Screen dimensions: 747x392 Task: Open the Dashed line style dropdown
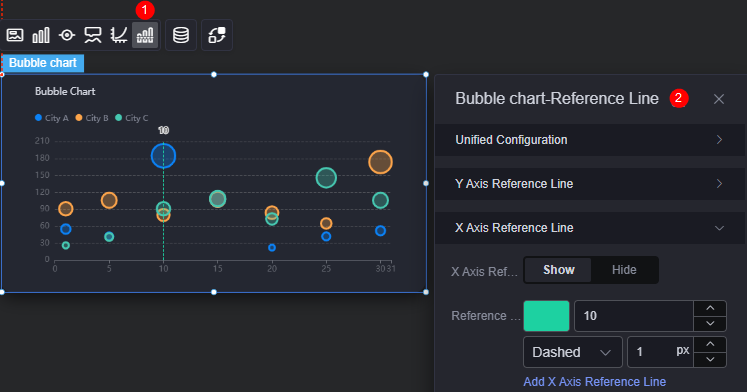point(573,352)
